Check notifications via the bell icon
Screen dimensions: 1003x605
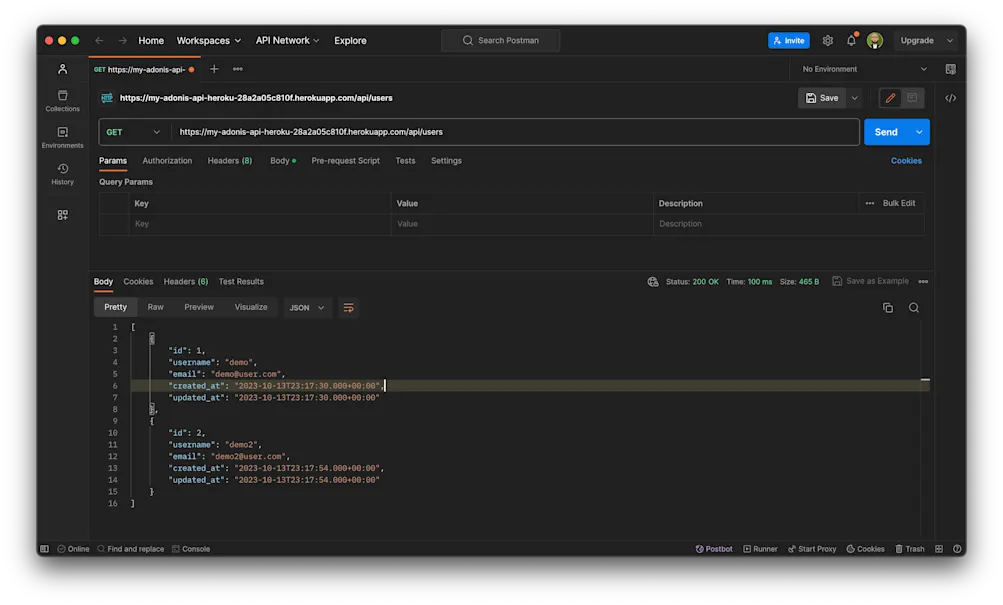[850, 40]
